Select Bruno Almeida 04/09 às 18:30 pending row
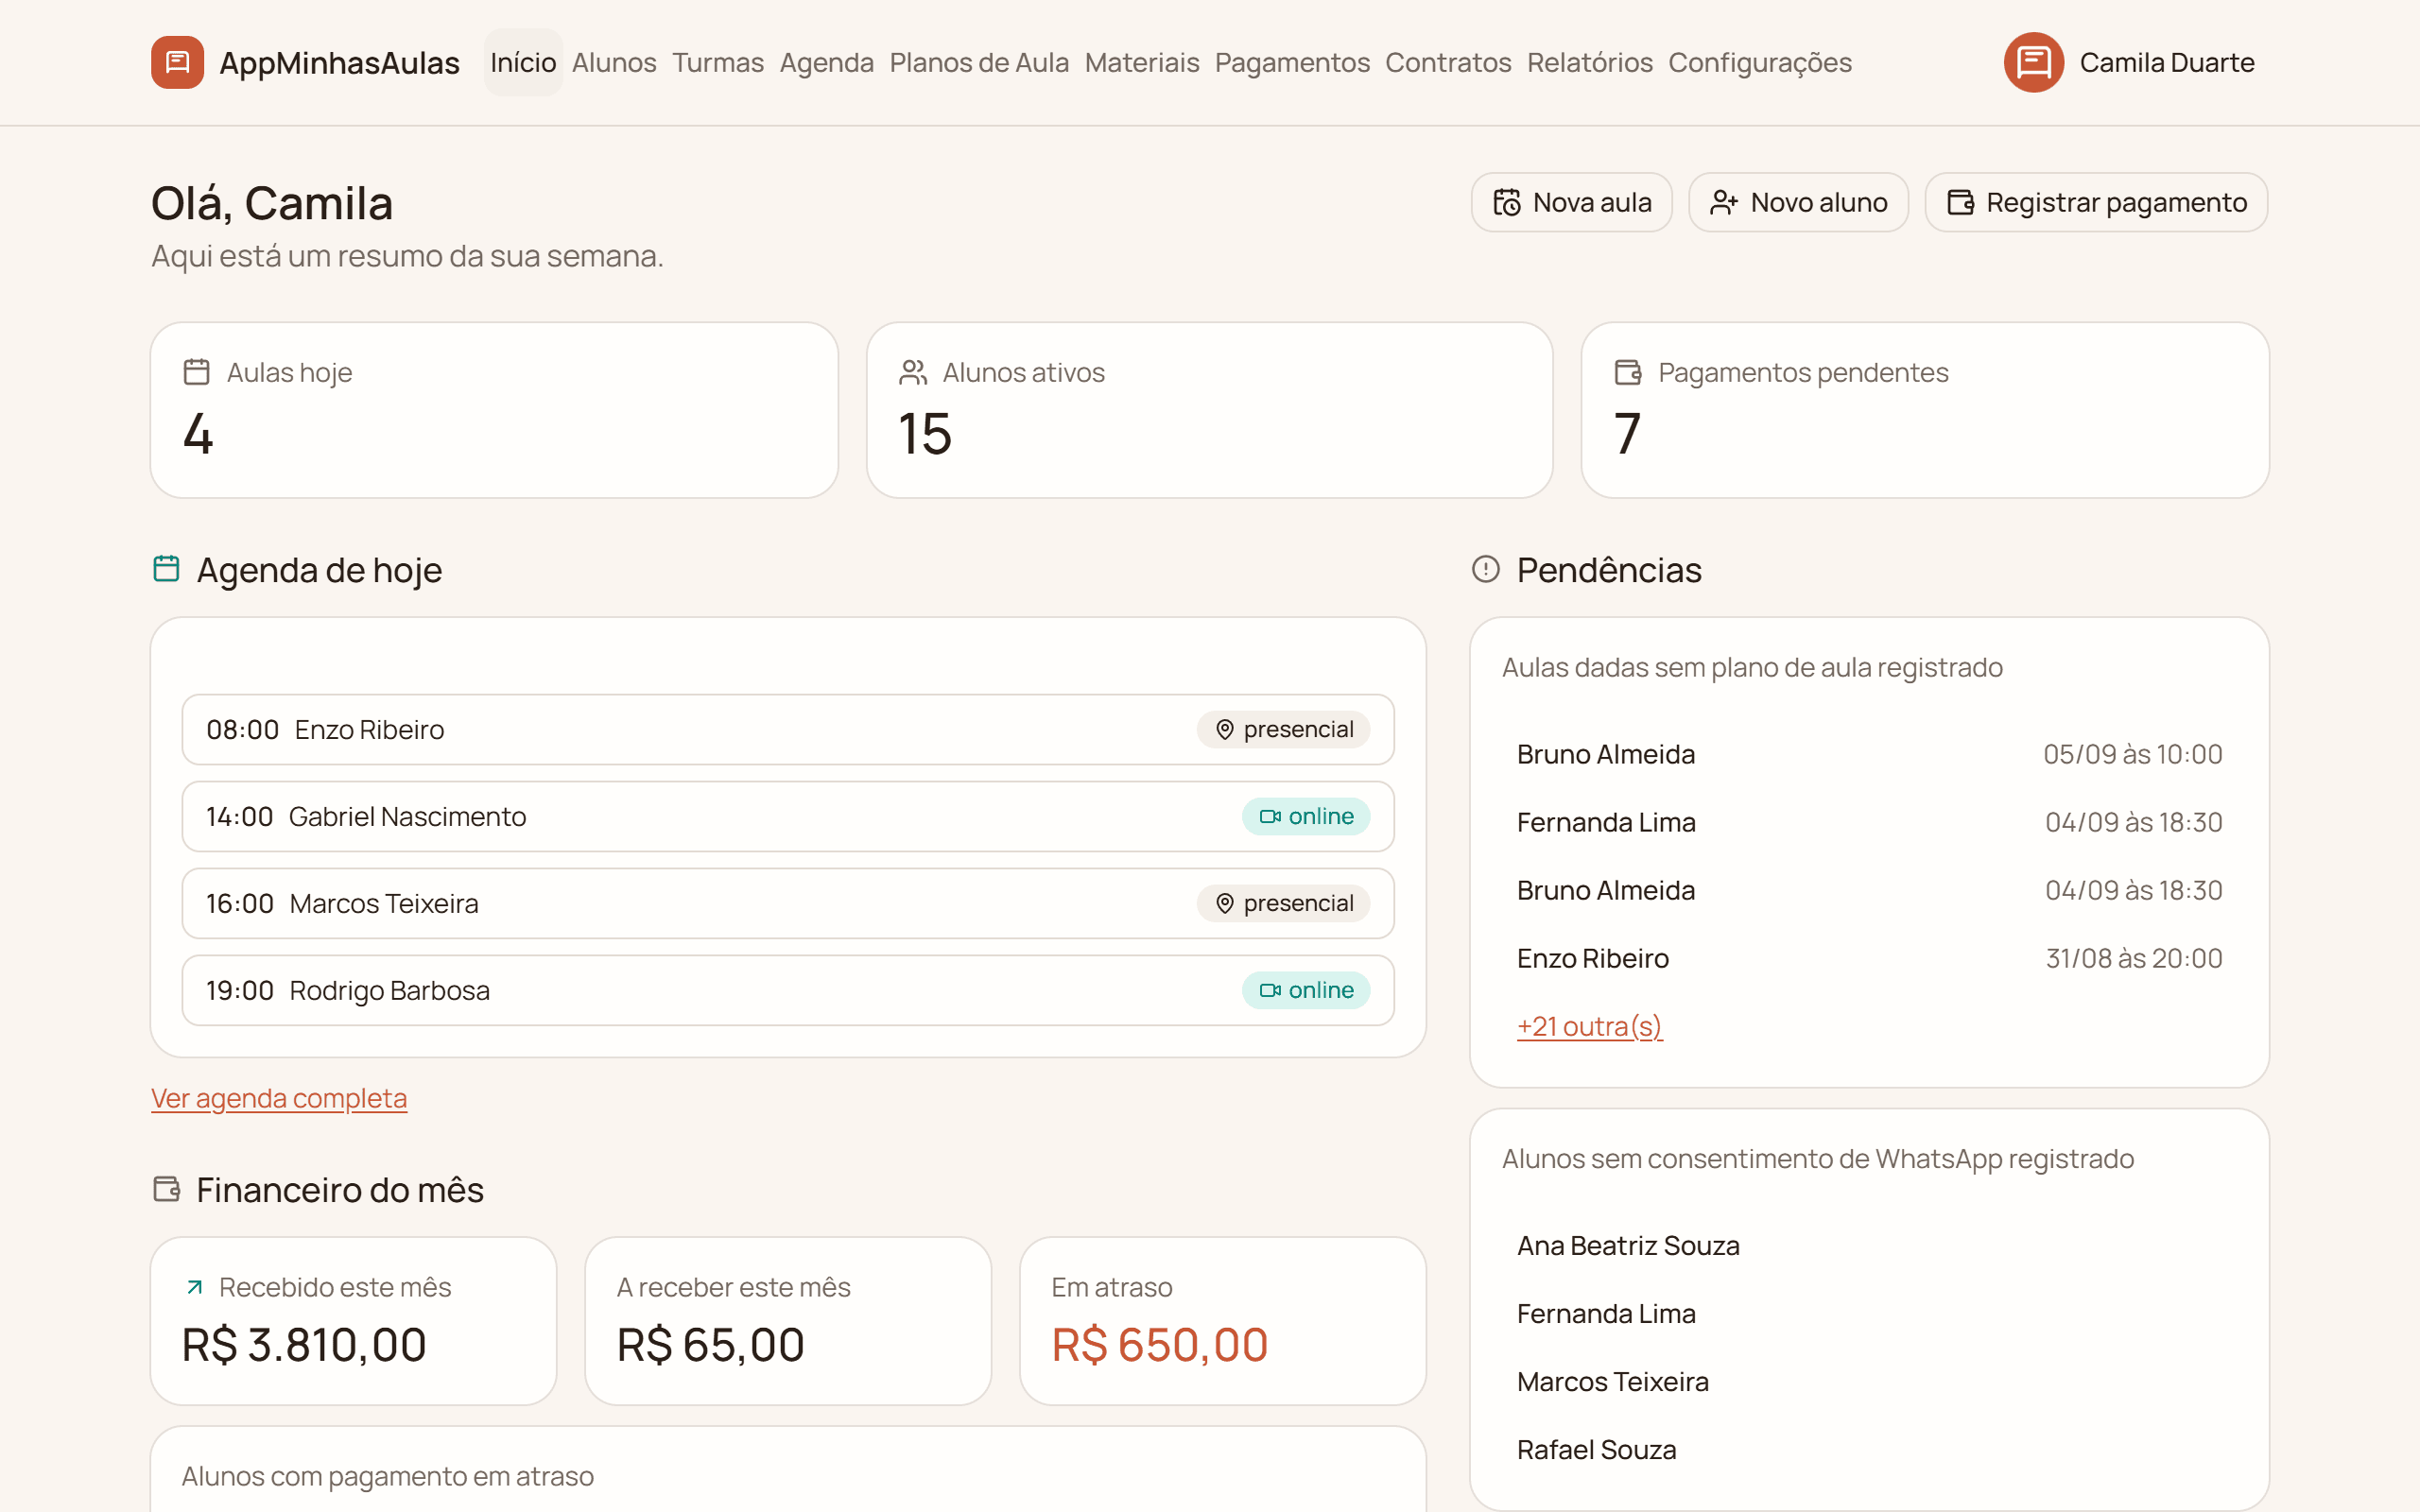Image resolution: width=2420 pixels, height=1512 pixels. 1869,890
